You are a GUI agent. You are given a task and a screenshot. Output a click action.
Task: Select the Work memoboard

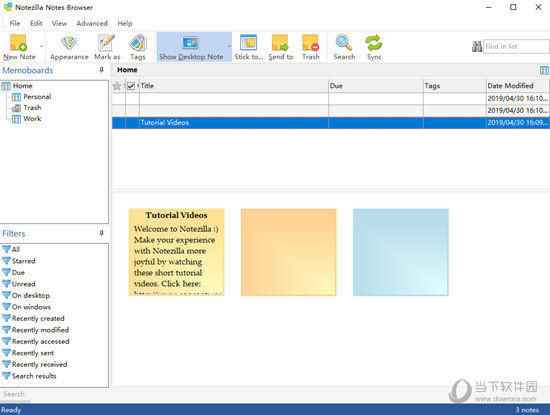click(x=32, y=119)
